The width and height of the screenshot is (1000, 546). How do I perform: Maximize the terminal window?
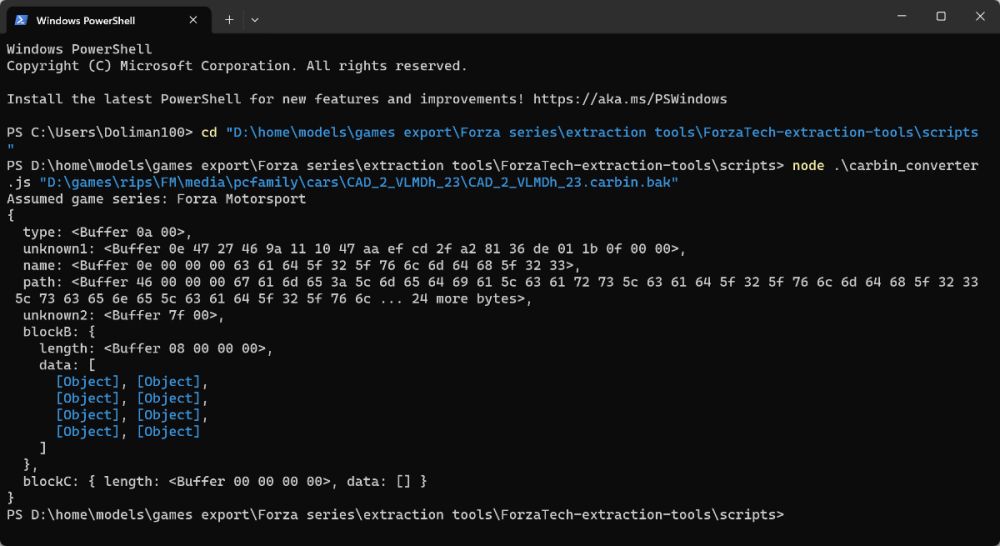pyautogui.click(x=941, y=17)
